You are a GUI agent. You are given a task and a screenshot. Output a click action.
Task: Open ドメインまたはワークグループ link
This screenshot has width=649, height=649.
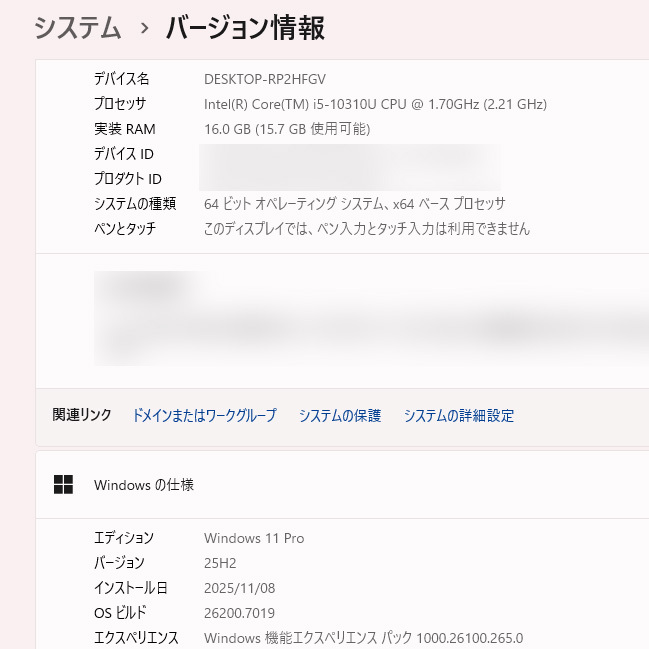(x=204, y=416)
